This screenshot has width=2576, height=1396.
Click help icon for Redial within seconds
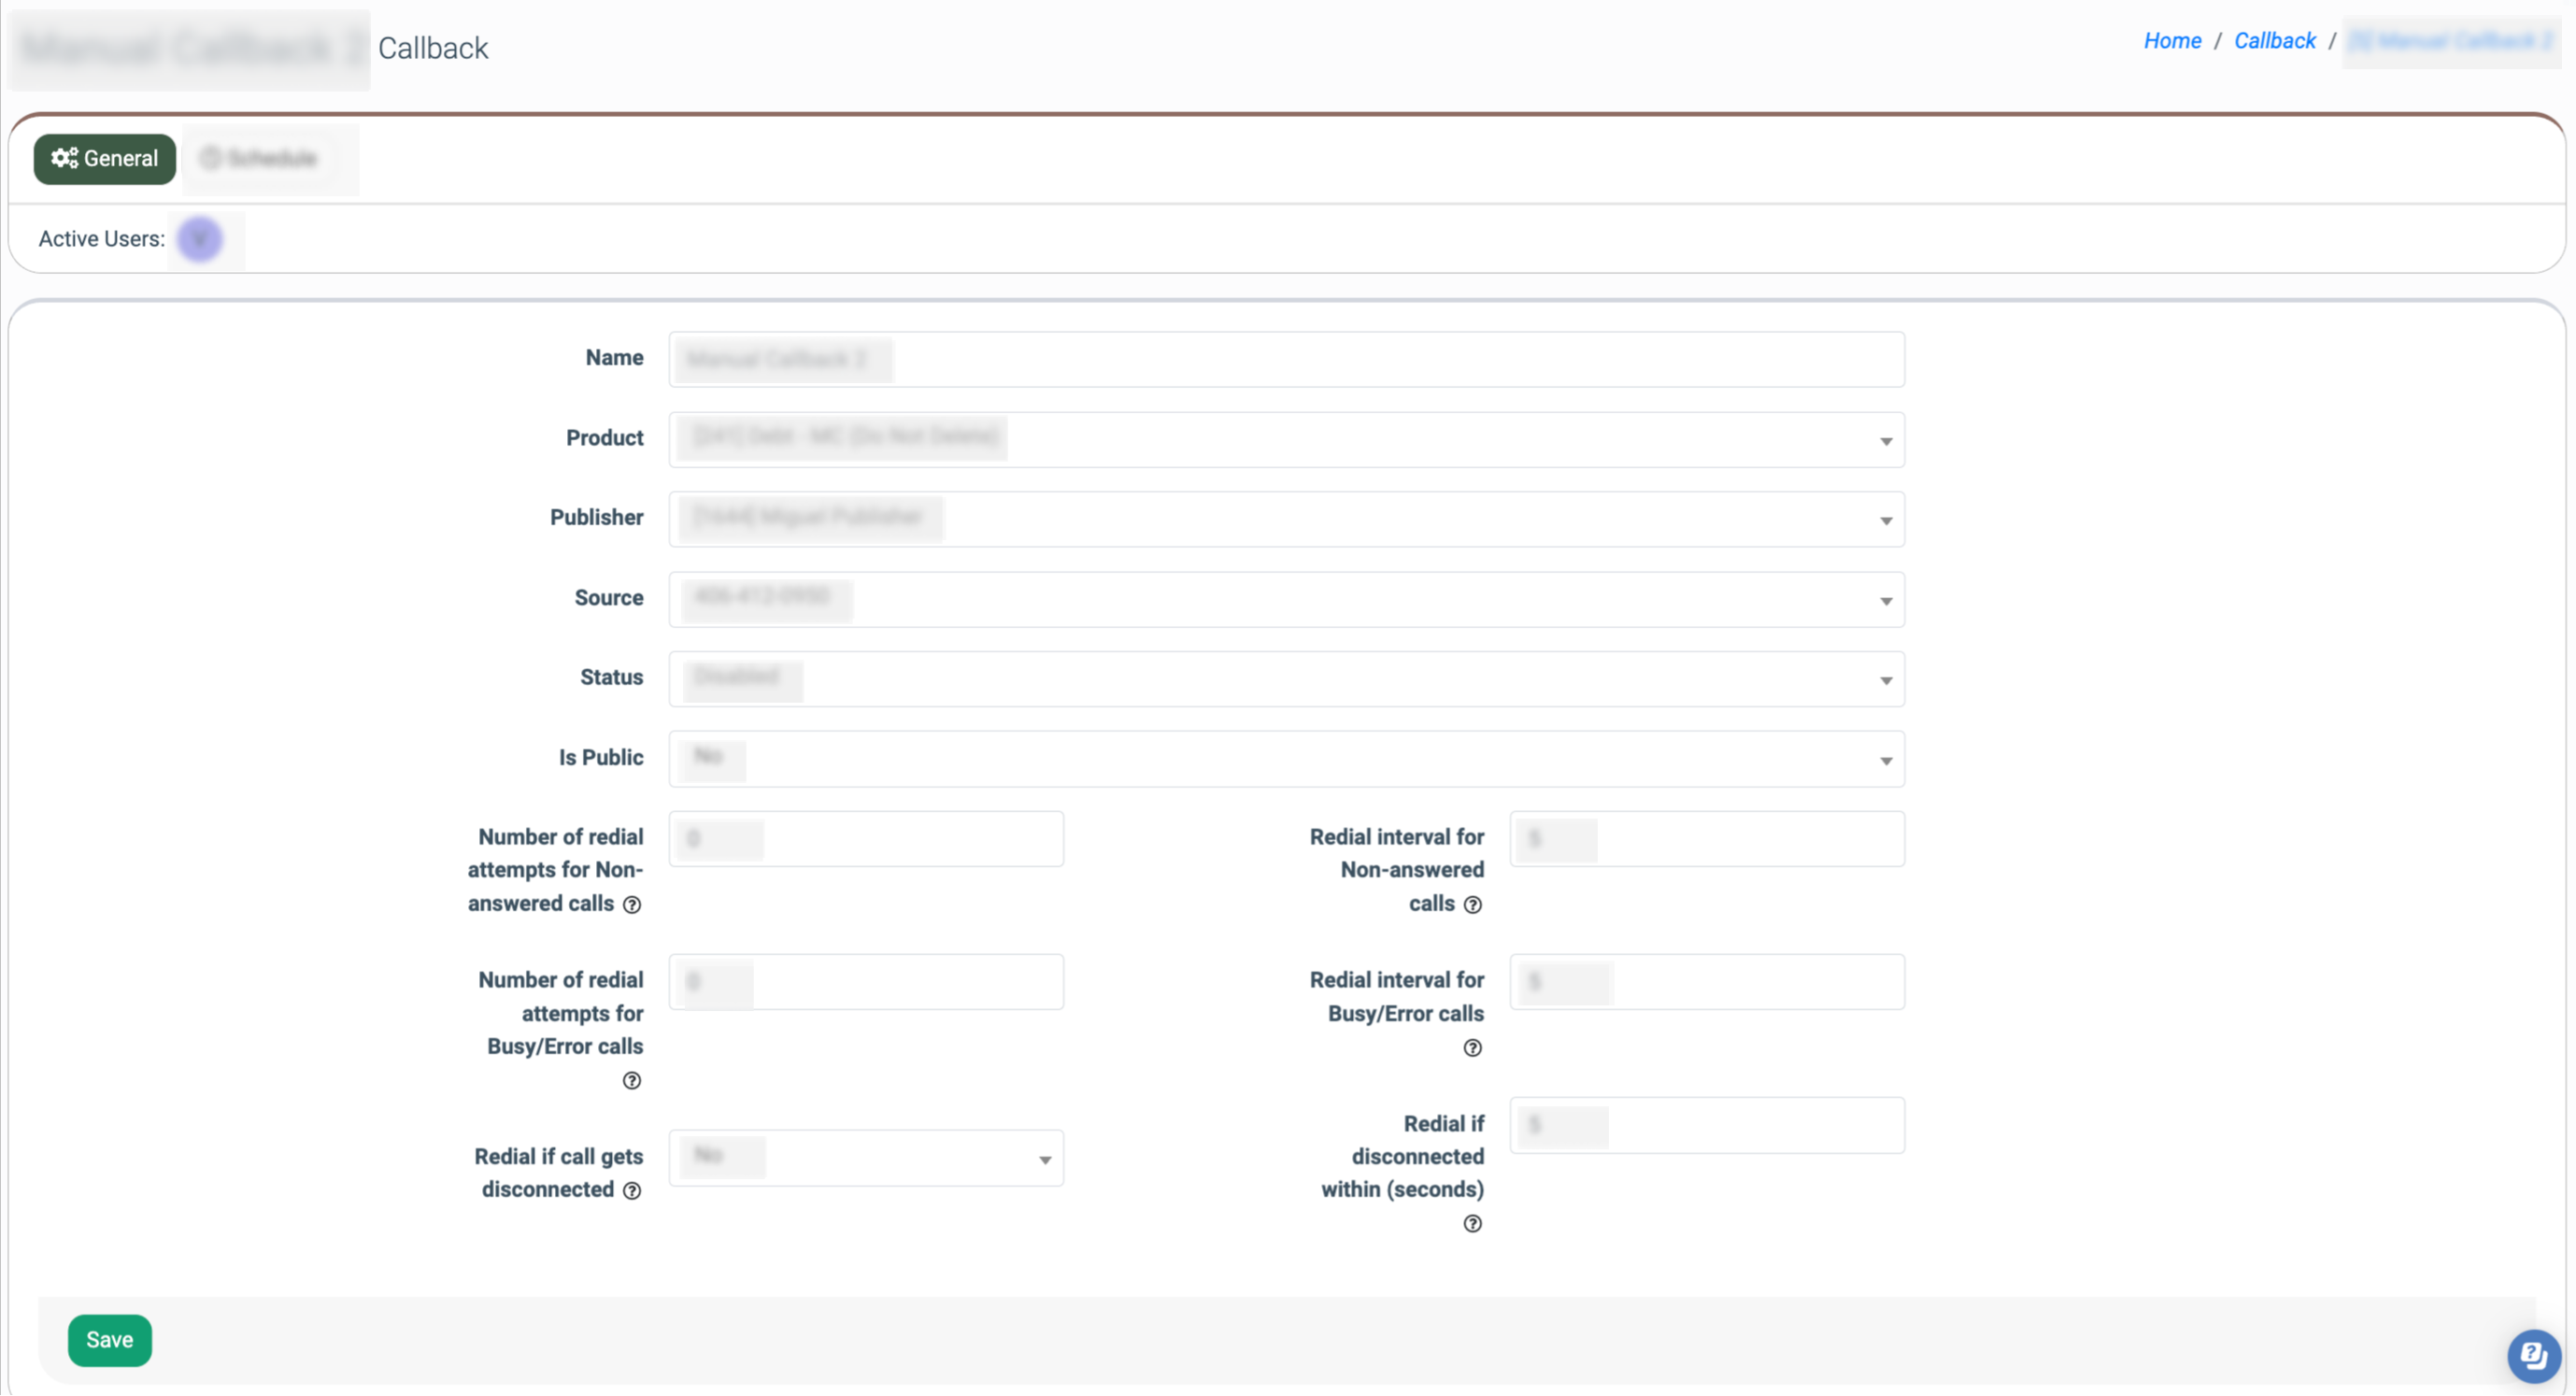[x=1472, y=1224]
